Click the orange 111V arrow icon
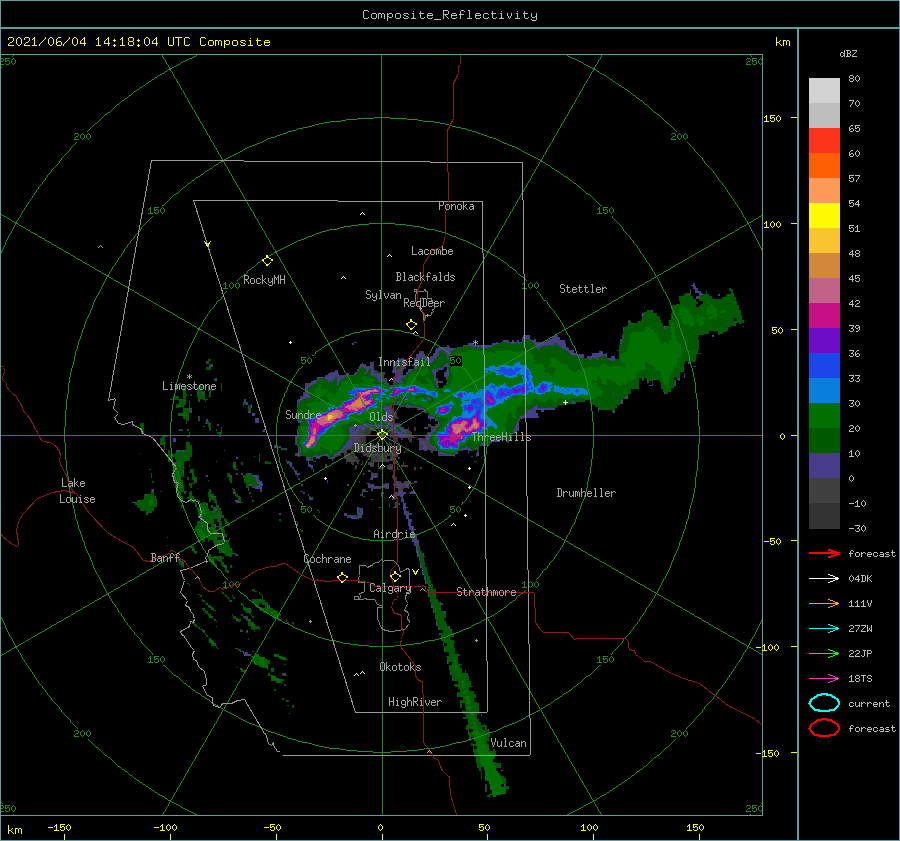 pos(824,603)
